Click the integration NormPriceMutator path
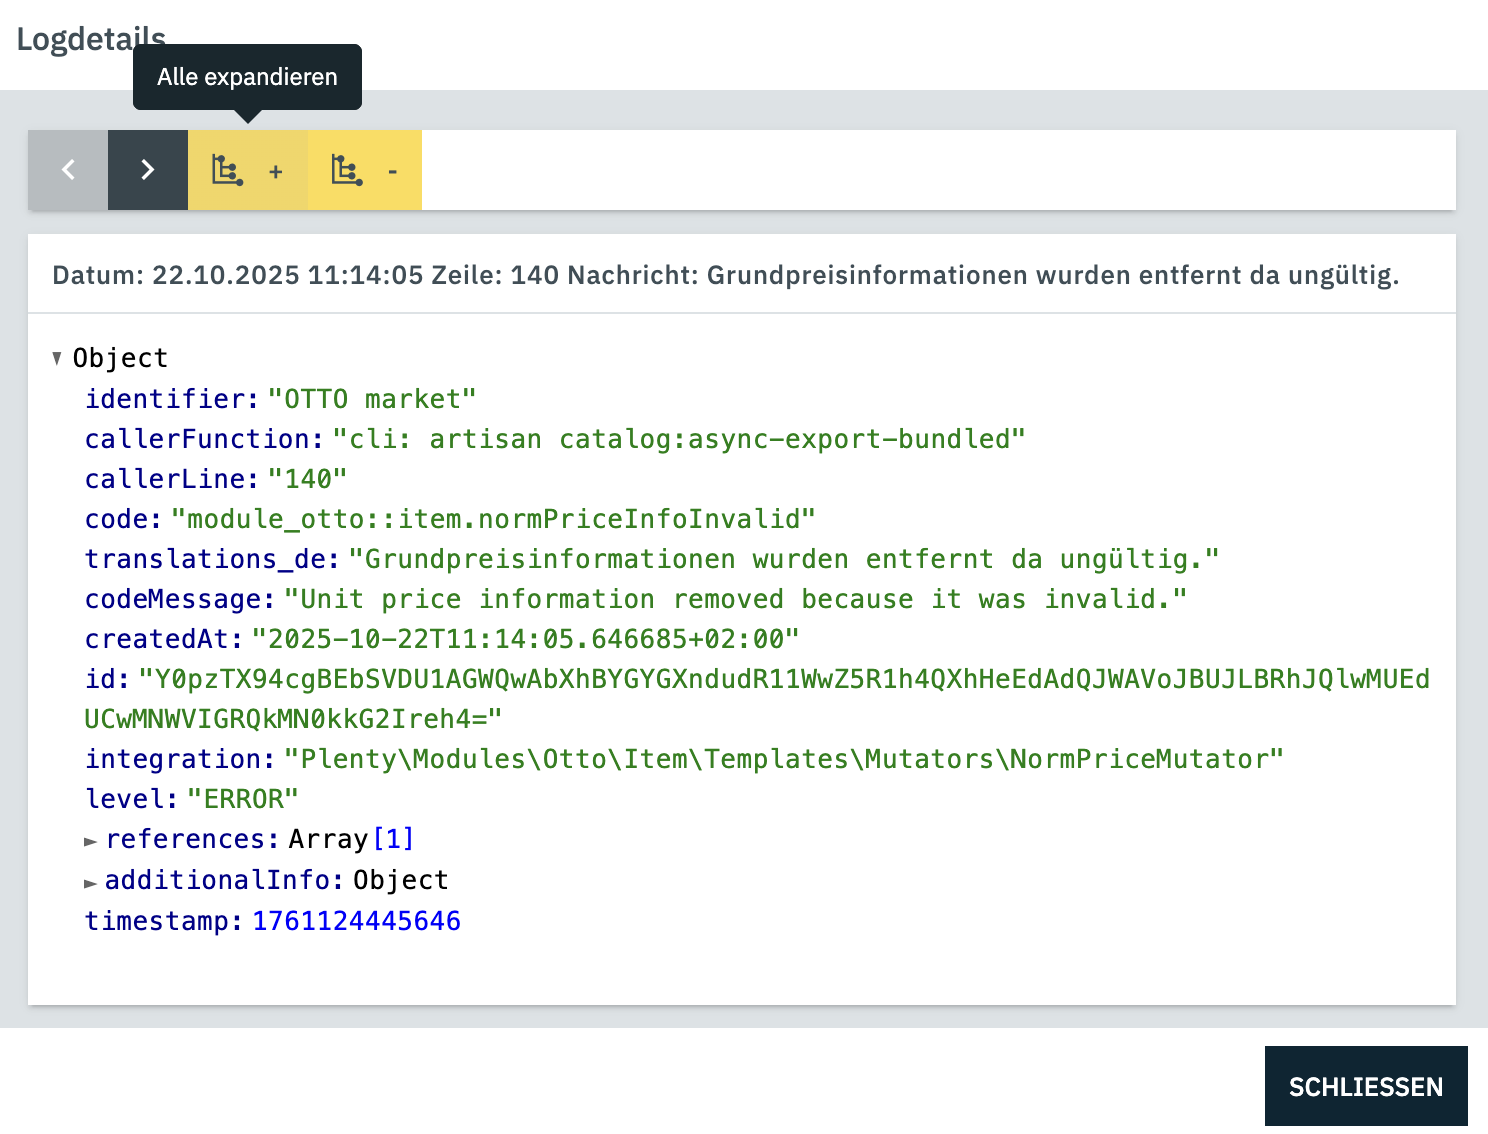The width and height of the screenshot is (1488, 1134). point(783,759)
